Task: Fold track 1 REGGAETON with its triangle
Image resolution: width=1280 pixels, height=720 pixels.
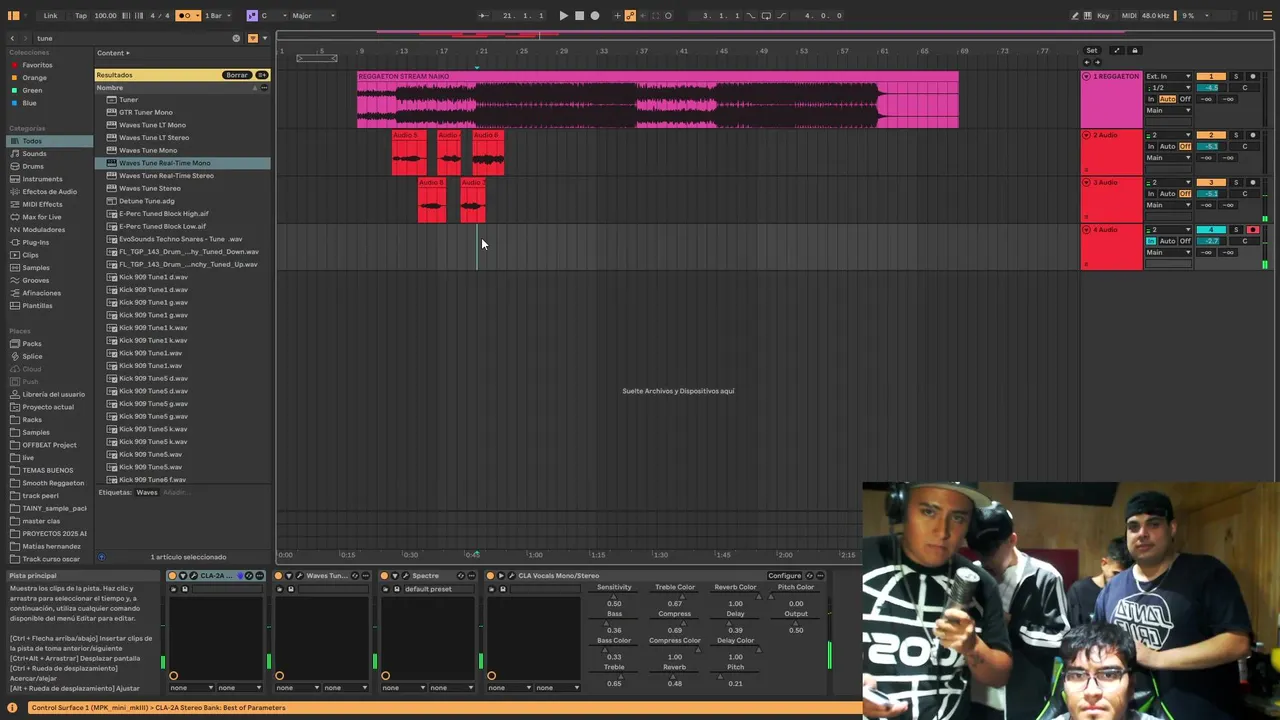Action: click(x=1086, y=76)
